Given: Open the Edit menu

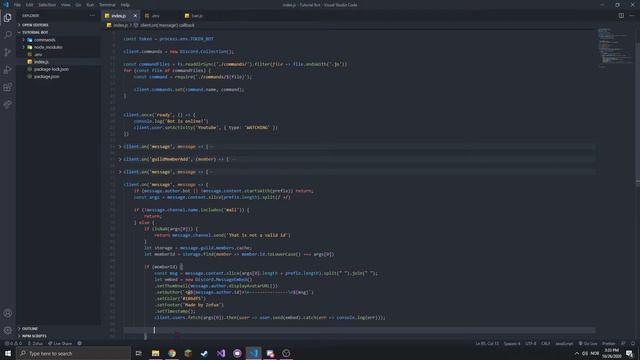Looking at the screenshot, I should 29,5.
